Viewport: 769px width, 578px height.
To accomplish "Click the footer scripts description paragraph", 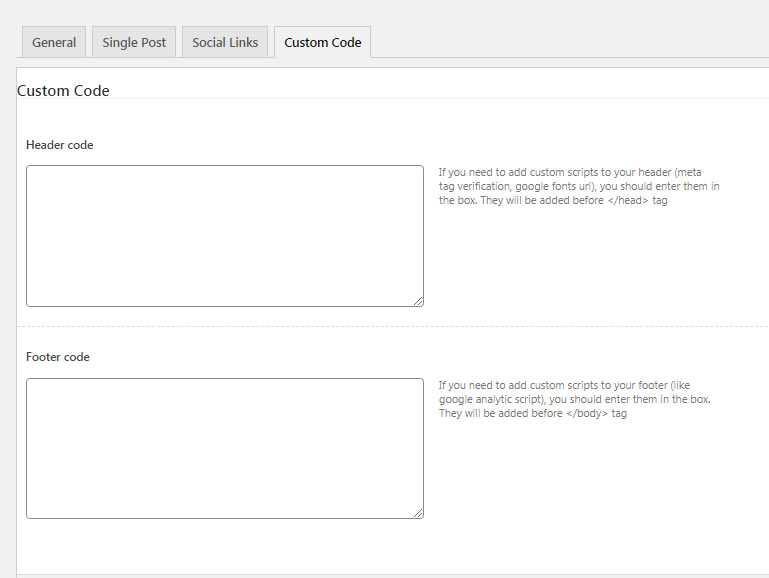I will pyautogui.click(x=574, y=399).
